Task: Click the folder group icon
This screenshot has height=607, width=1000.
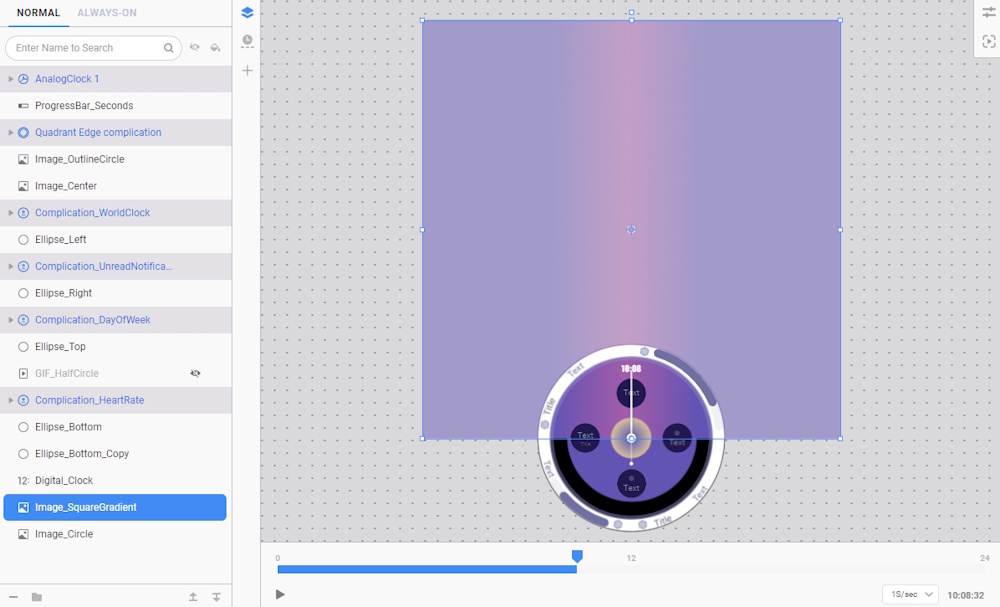Action: point(37,597)
